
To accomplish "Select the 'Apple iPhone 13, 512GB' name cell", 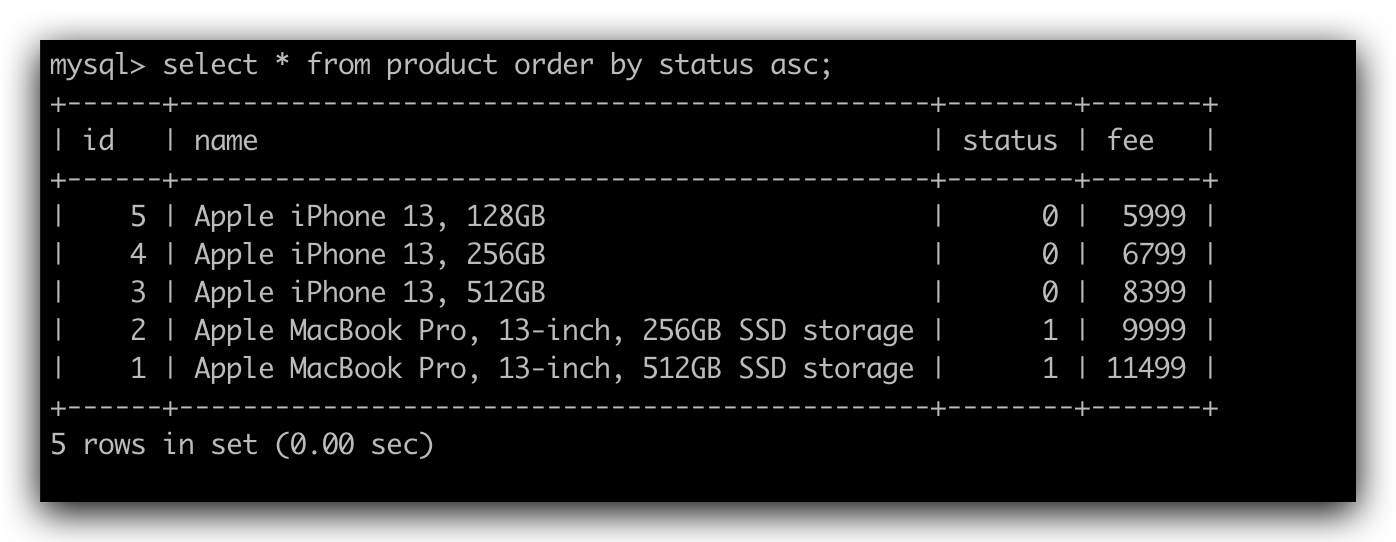I will click(369, 293).
